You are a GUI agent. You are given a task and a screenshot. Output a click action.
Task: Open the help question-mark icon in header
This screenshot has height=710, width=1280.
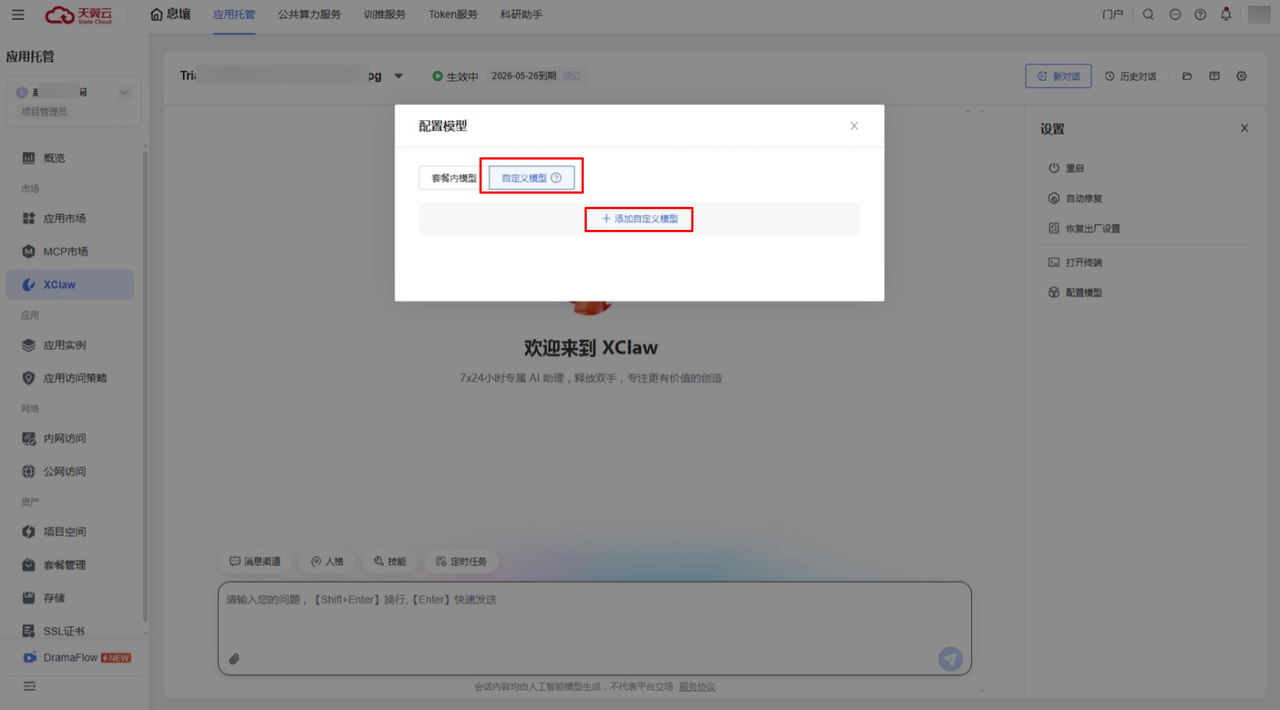(x=1200, y=15)
